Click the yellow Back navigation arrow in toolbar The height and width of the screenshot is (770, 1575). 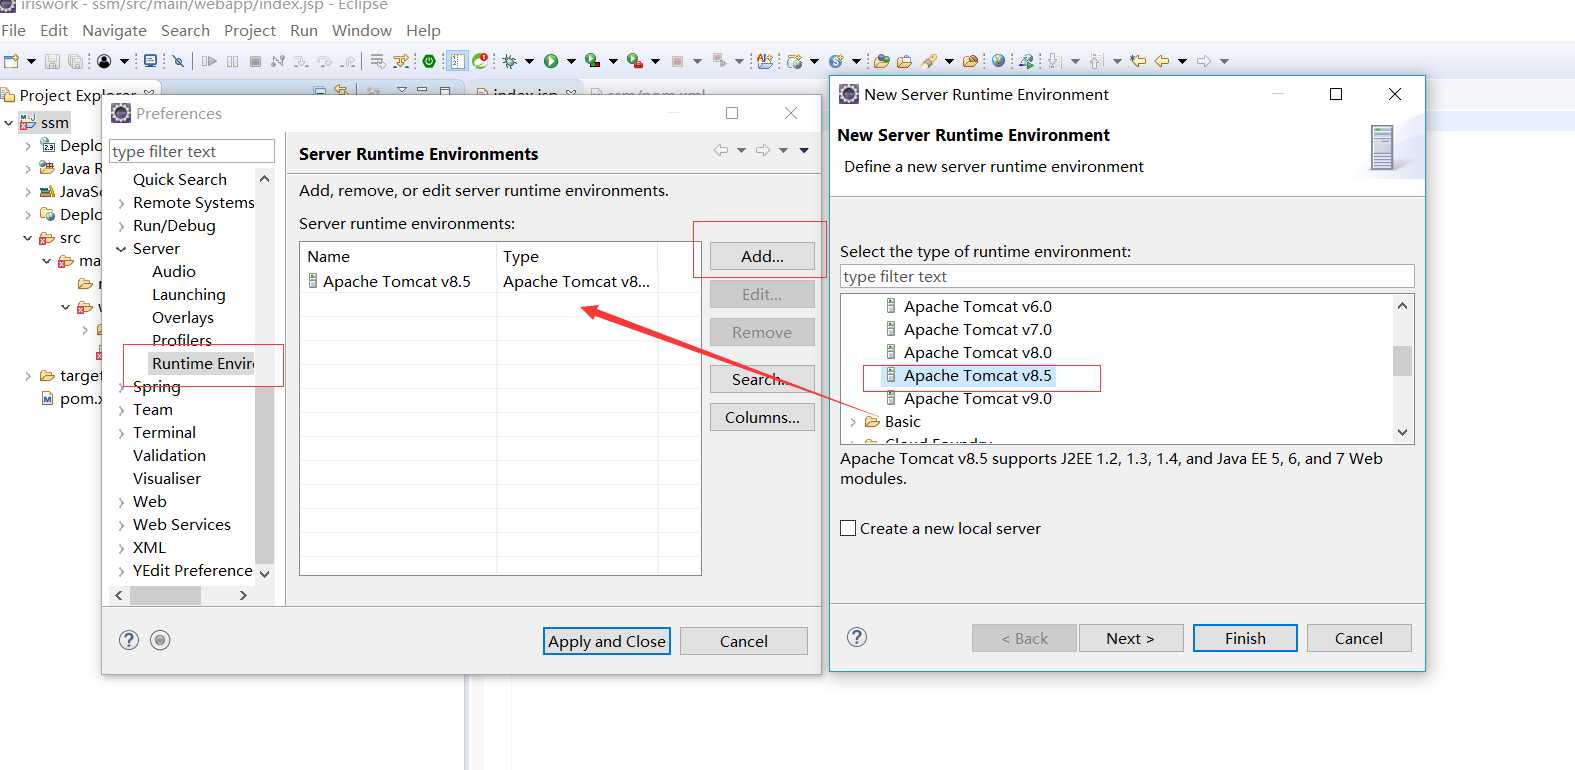(x=1162, y=61)
